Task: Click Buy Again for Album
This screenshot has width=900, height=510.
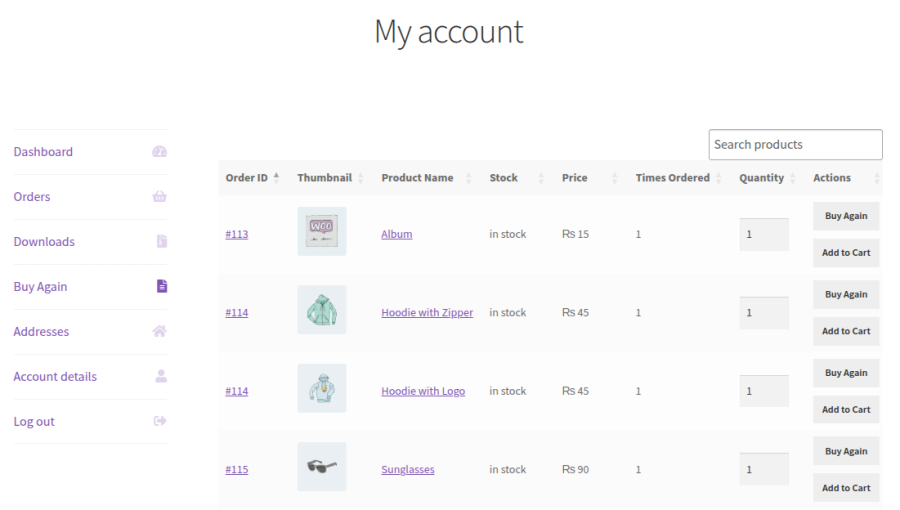Action: (846, 216)
